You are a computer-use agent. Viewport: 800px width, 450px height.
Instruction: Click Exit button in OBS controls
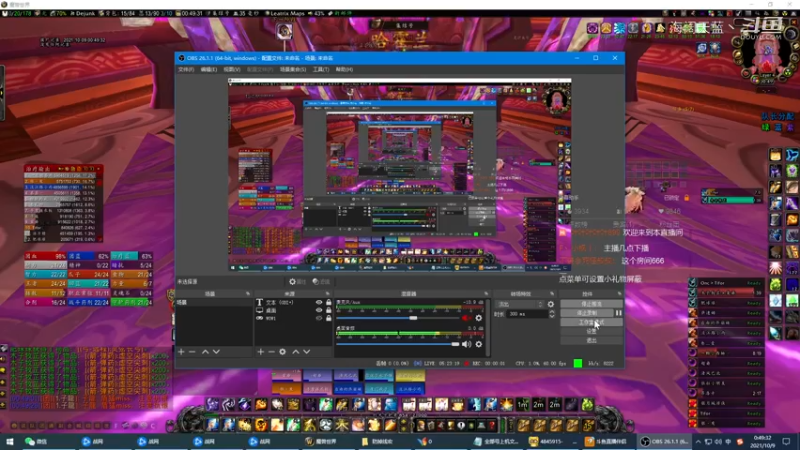coord(591,340)
